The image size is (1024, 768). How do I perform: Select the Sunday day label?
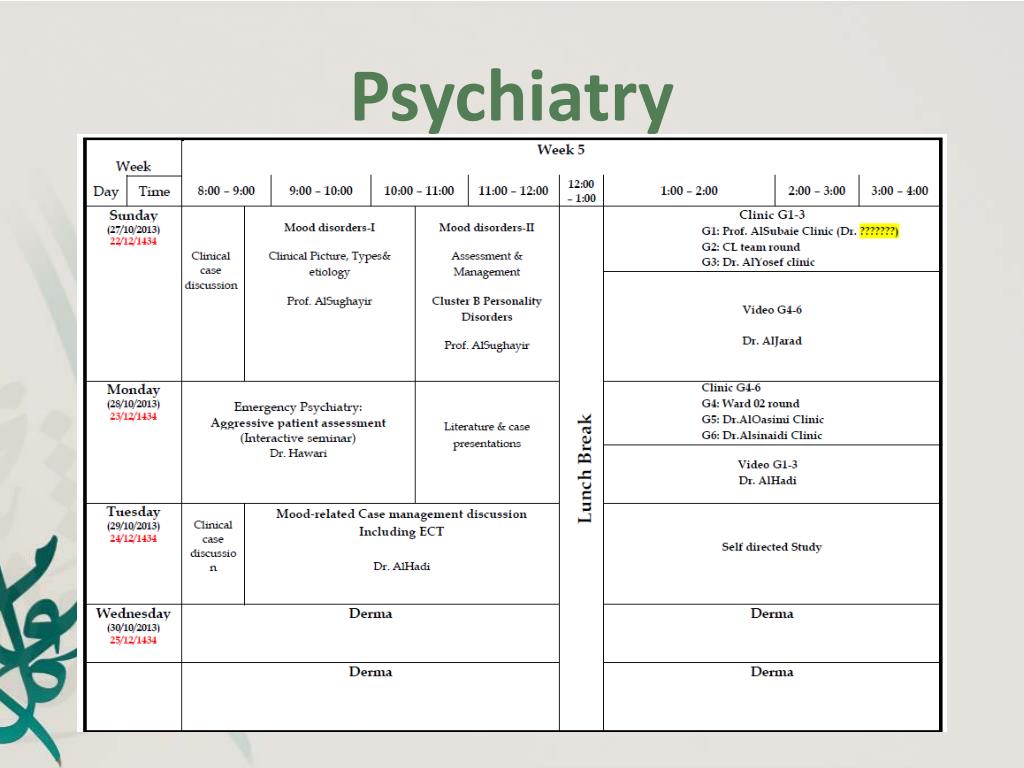(133, 216)
